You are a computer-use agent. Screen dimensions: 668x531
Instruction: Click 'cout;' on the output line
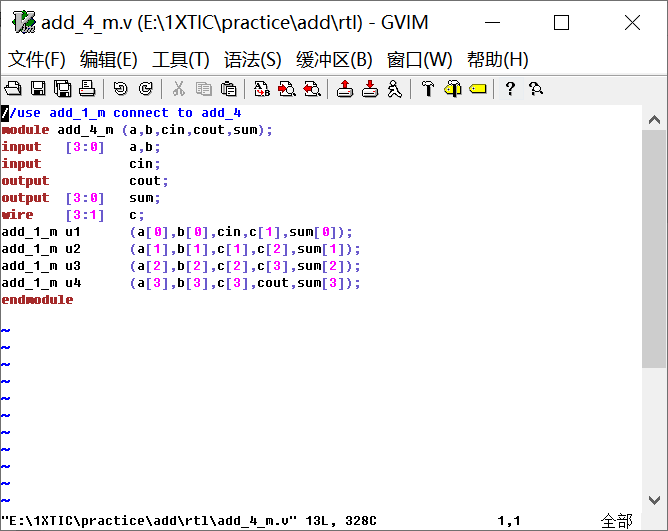(149, 181)
